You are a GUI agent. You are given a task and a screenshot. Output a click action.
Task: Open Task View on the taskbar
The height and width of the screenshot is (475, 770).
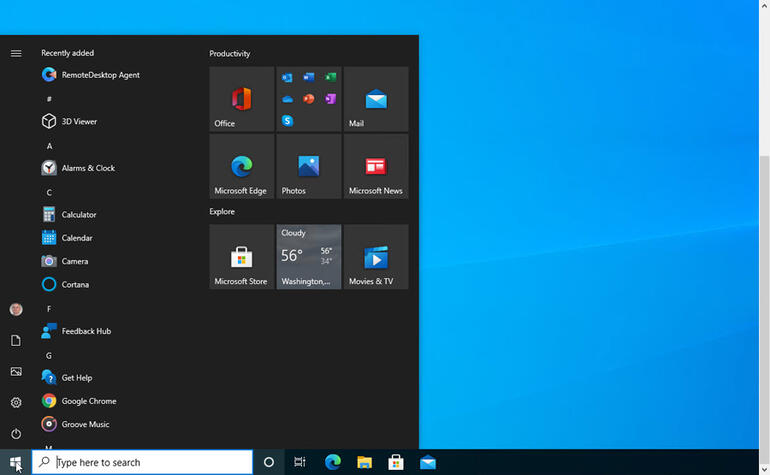[300, 462]
